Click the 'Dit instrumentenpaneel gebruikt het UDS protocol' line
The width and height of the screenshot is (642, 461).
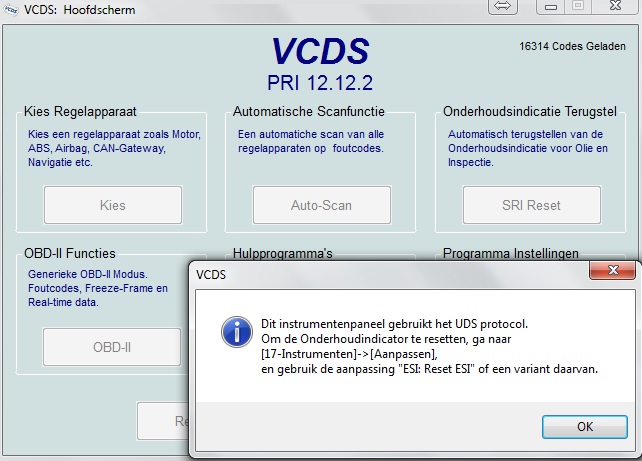(x=395, y=324)
